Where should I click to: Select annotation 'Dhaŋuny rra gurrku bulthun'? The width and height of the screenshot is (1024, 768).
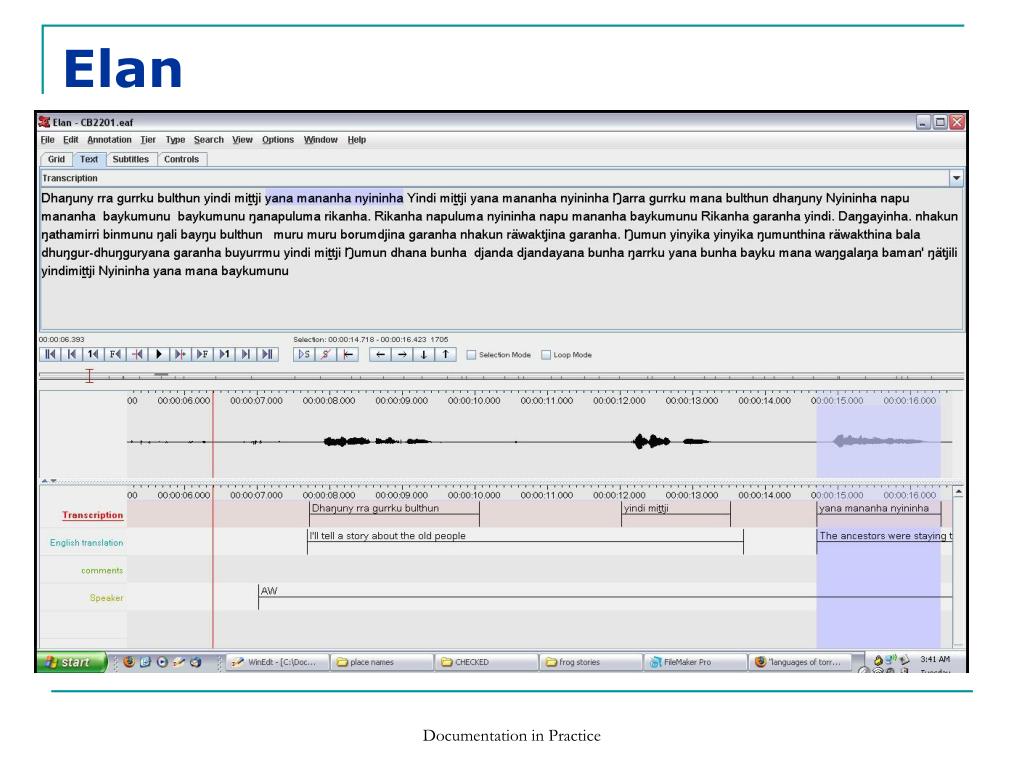coord(394,514)
